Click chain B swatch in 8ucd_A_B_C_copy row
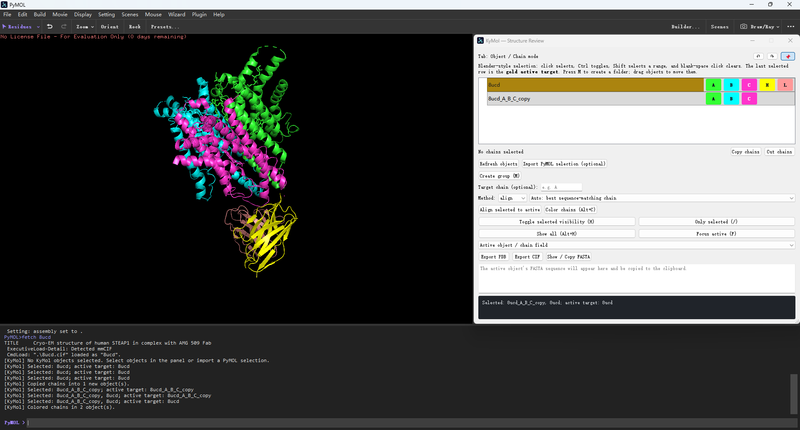Image resolution: width=800 pixels, height=430 pixels. click(x=731, y=98)
